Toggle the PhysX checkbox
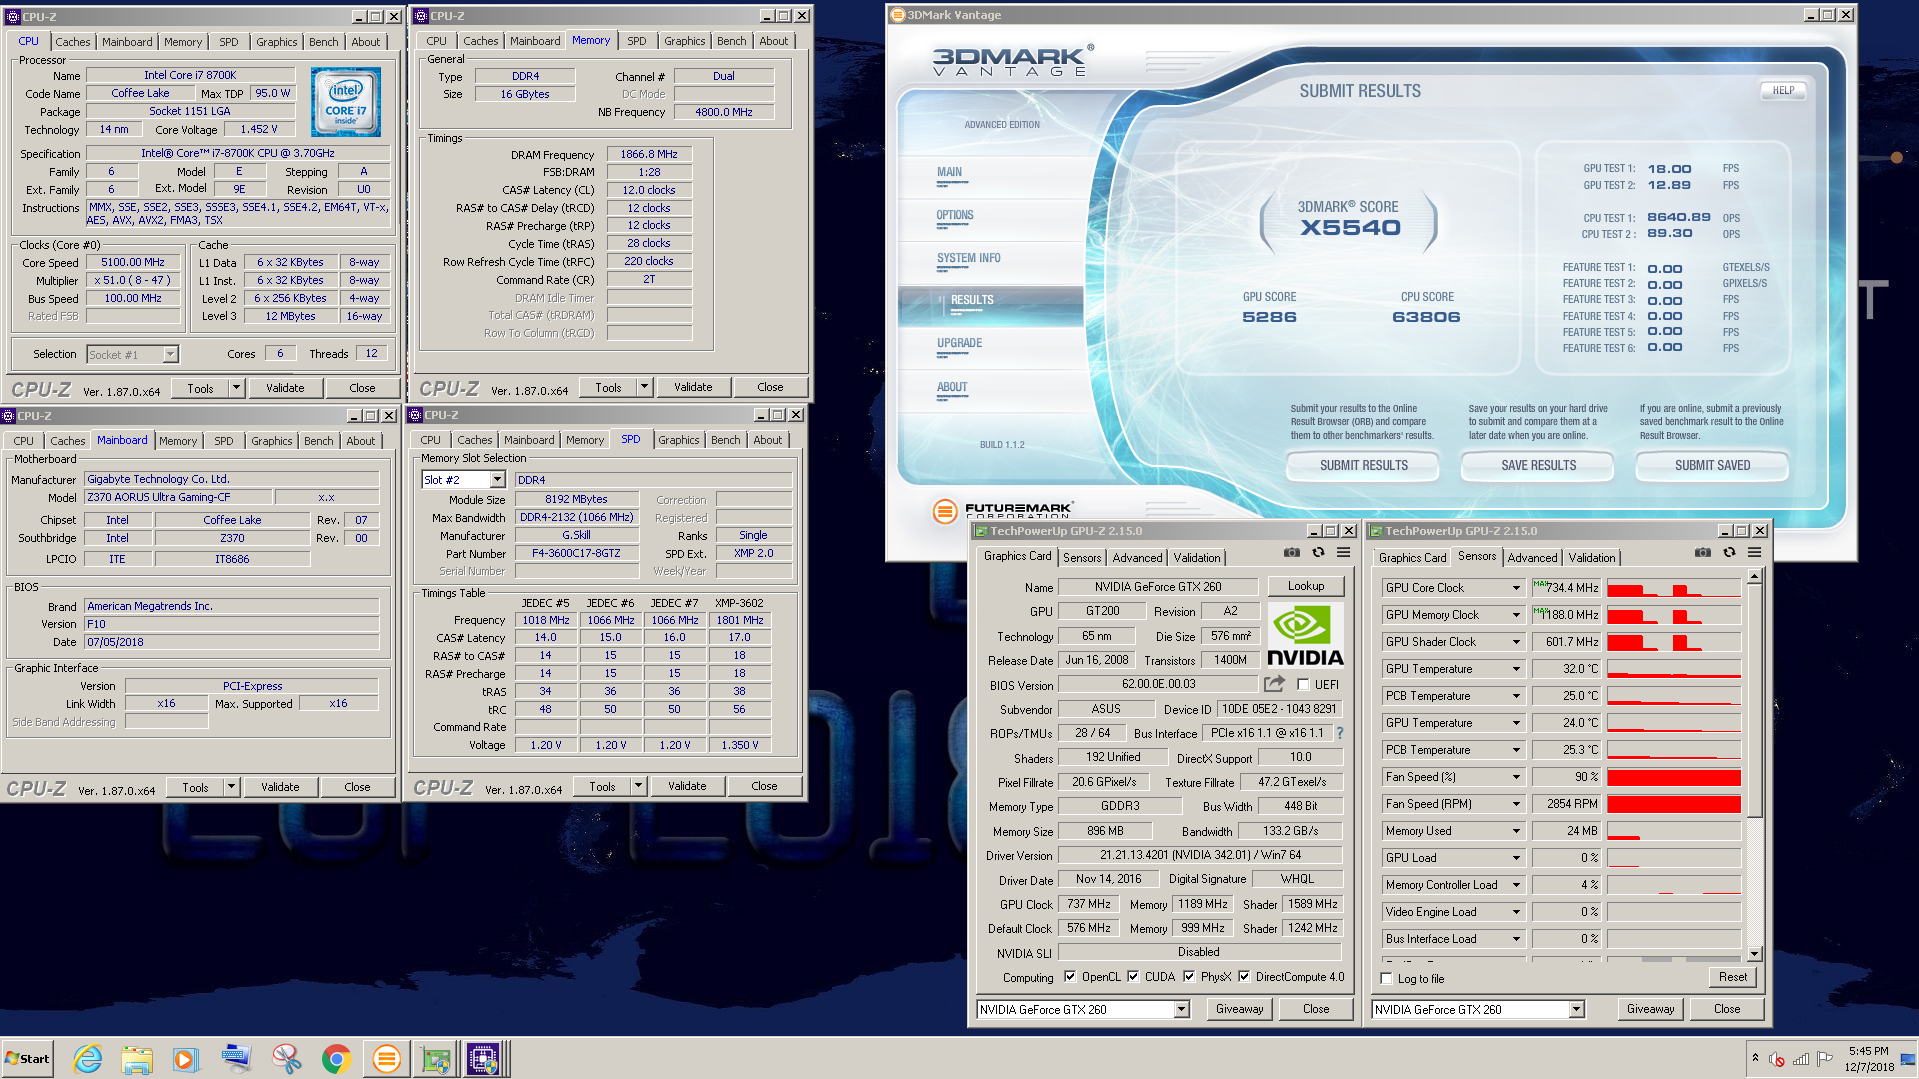The image size is (1919, 1079). [1189, 977]
